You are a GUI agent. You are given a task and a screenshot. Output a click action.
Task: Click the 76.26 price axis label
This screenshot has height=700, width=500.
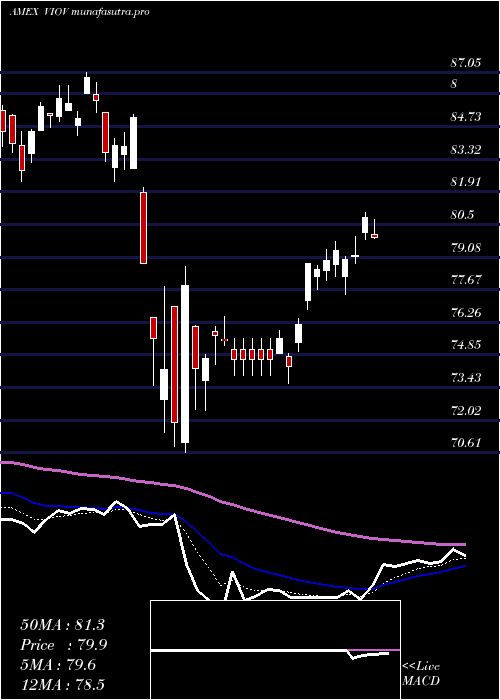[x=466, y=312]
